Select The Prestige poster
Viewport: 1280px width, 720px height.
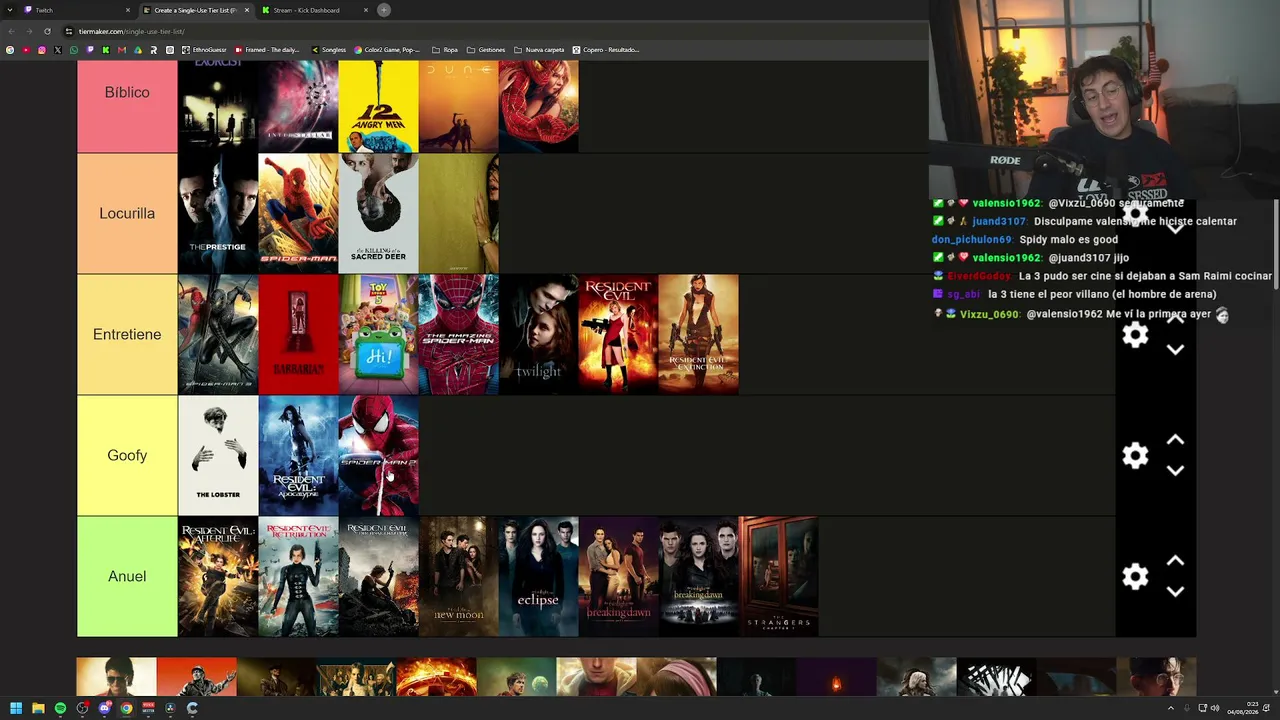coord(218,213)
